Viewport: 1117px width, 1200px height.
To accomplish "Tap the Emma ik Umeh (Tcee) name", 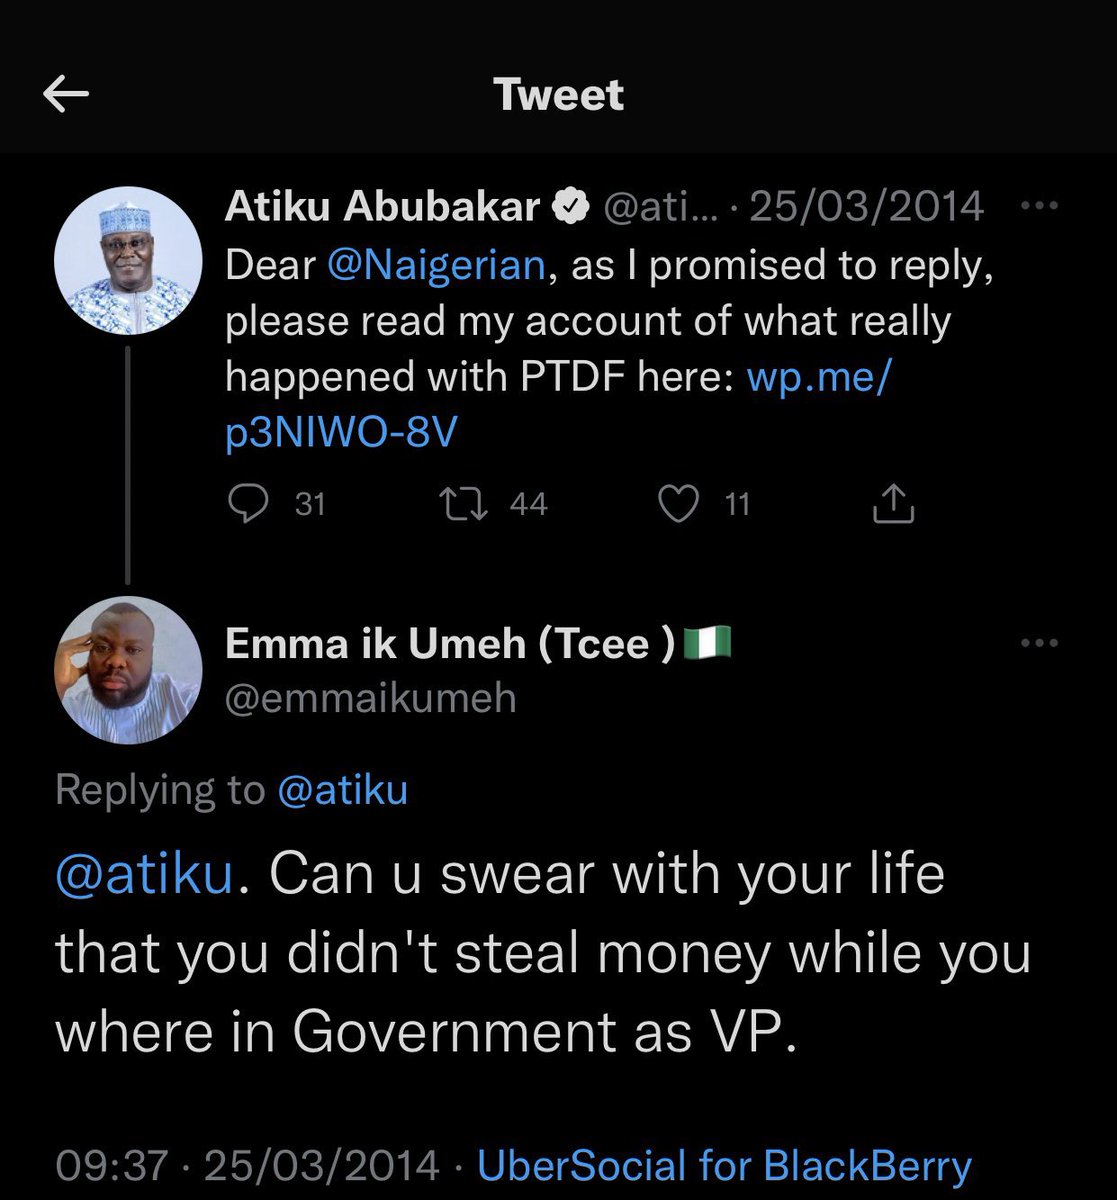I will (x=451, y=643).
